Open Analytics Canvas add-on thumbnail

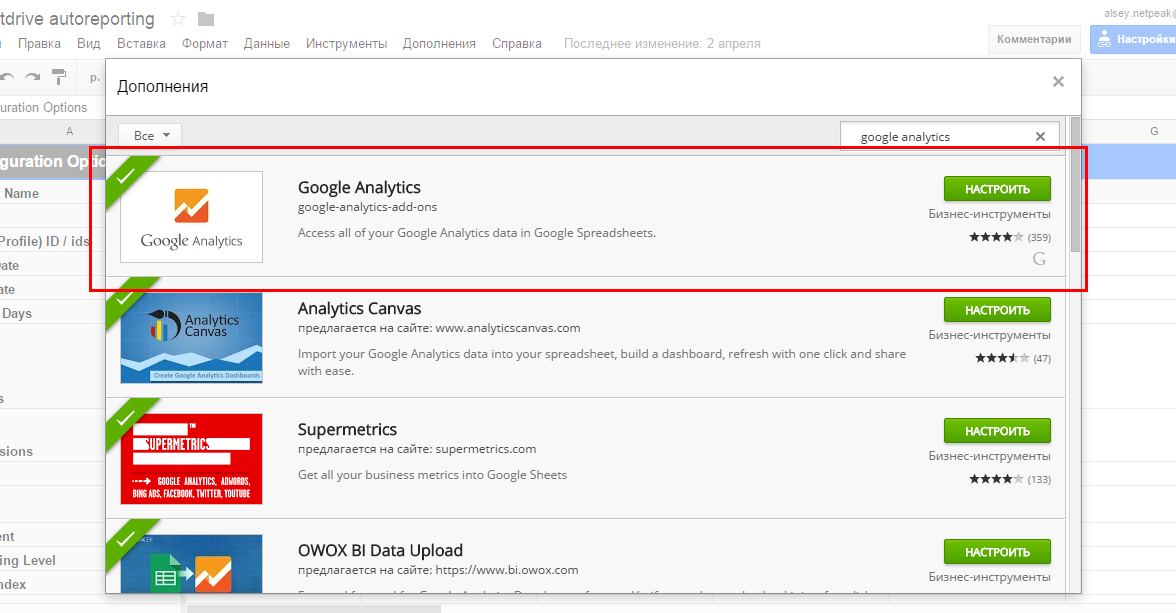pos(191,338)
